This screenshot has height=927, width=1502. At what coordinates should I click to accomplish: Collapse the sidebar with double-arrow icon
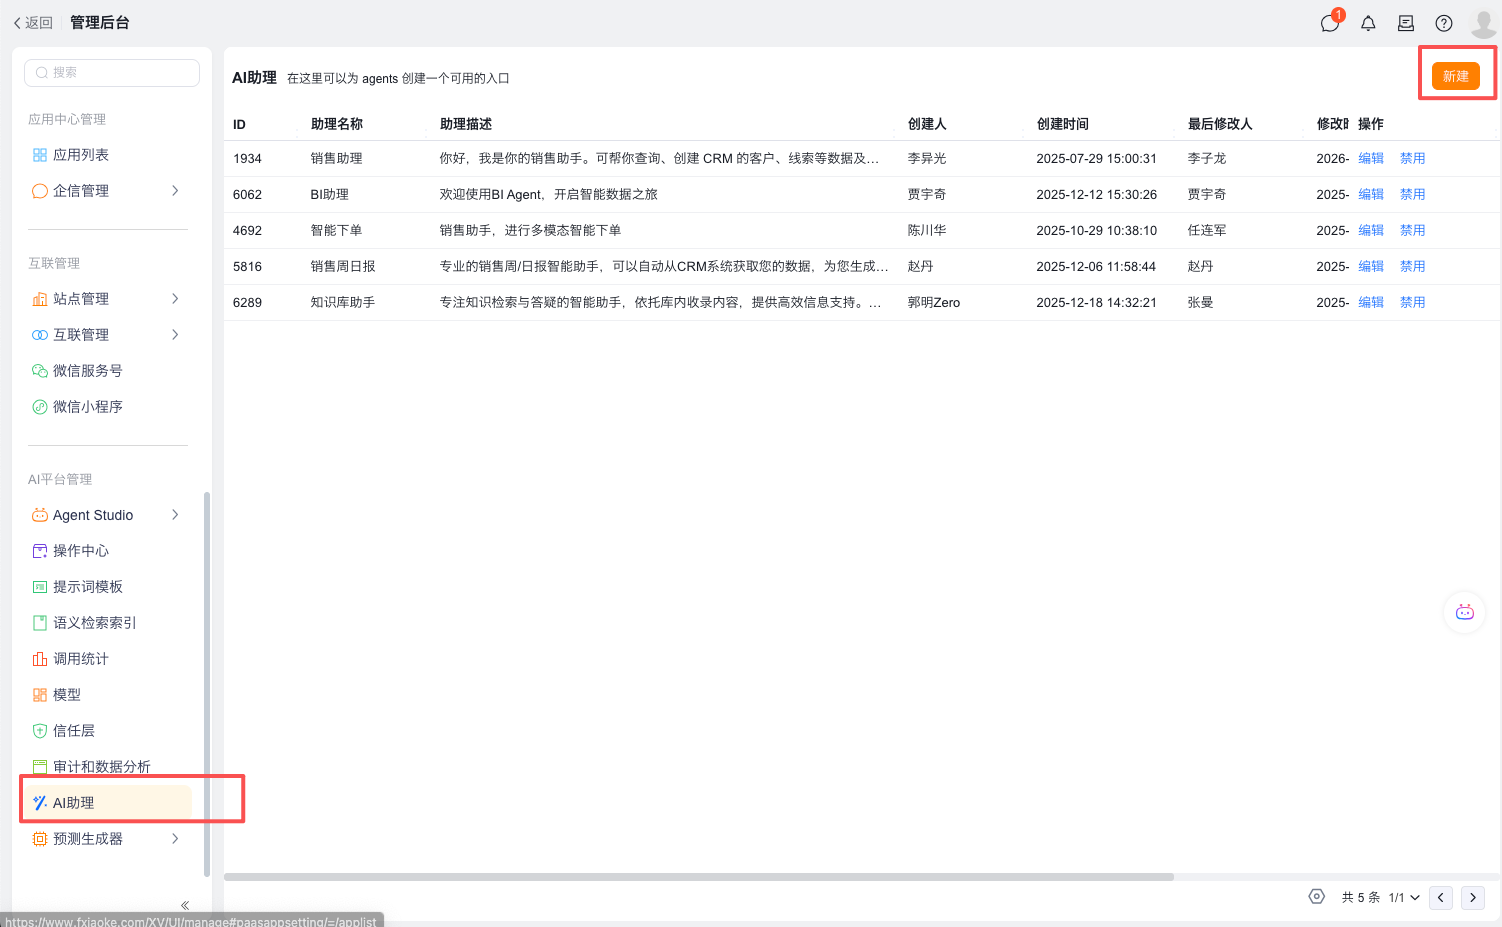[185, 905]
